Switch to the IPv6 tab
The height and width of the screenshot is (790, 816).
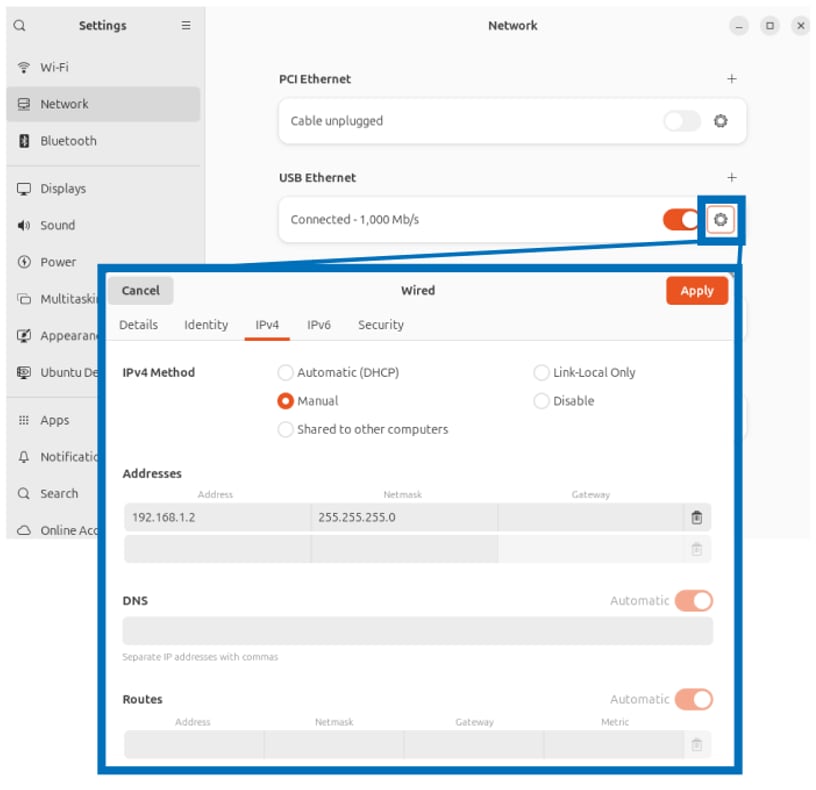[319, 325]
